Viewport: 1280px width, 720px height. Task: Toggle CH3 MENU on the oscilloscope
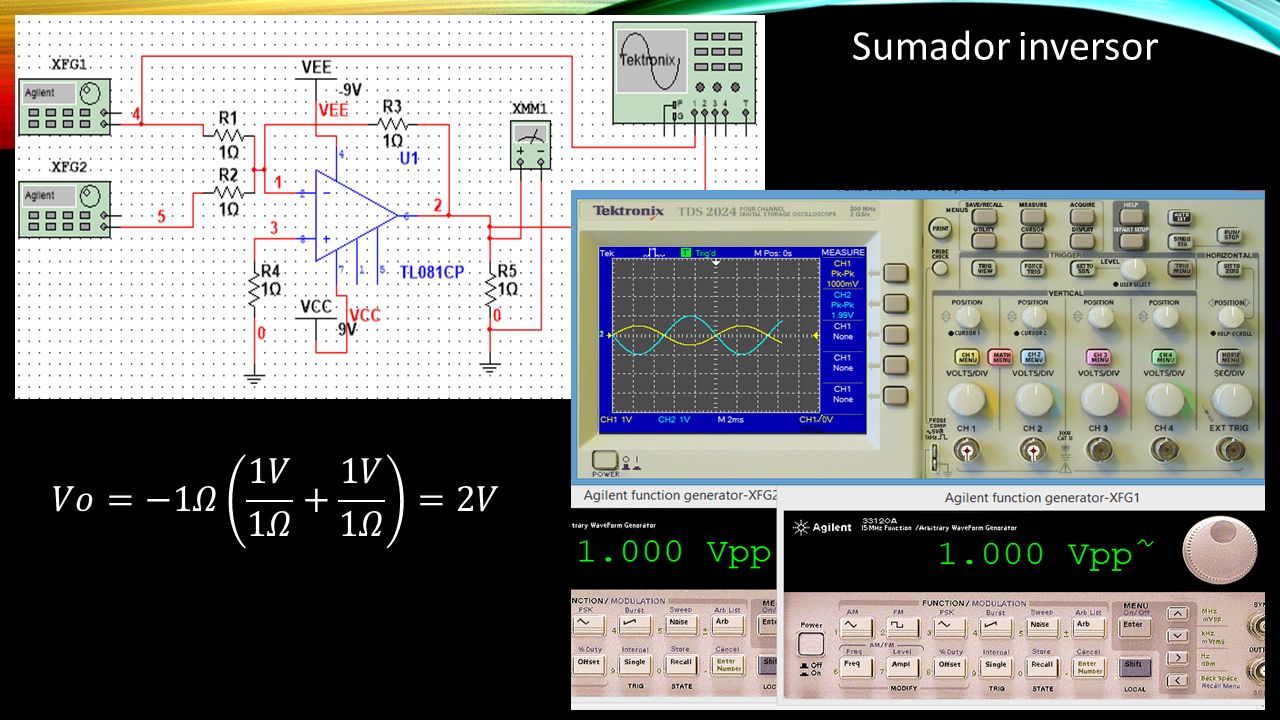pyautogui.click(x=1098, y=356)
